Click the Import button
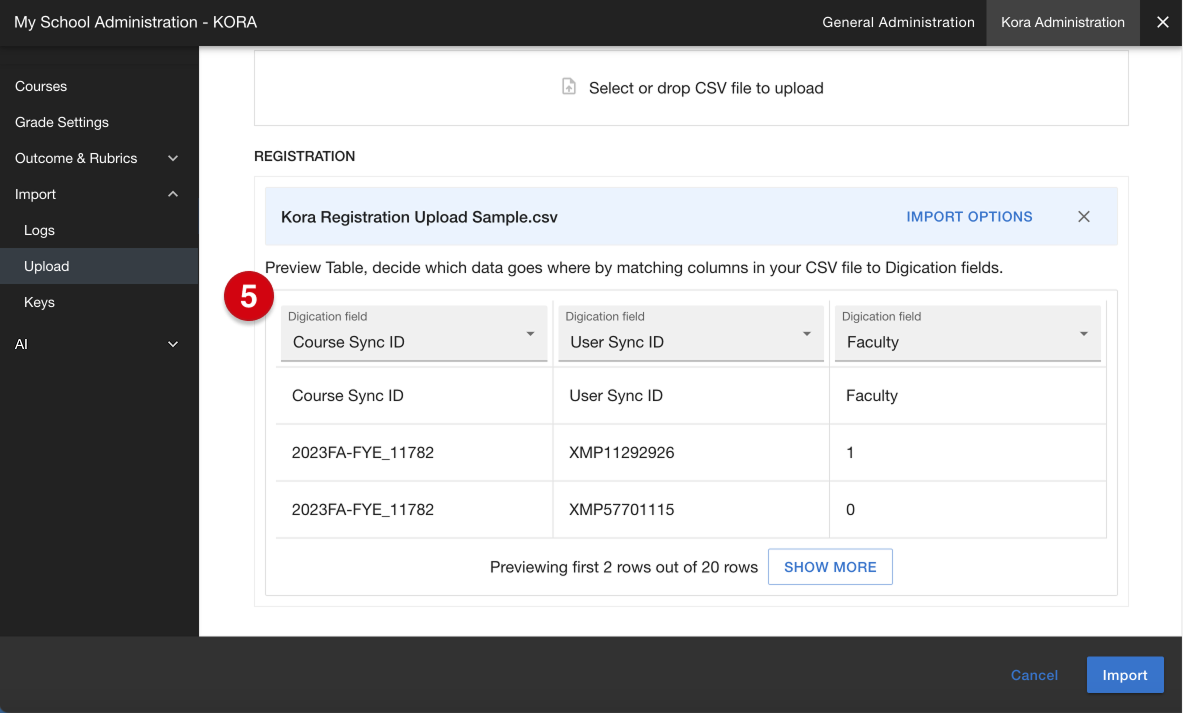 tap(1125, 675)
